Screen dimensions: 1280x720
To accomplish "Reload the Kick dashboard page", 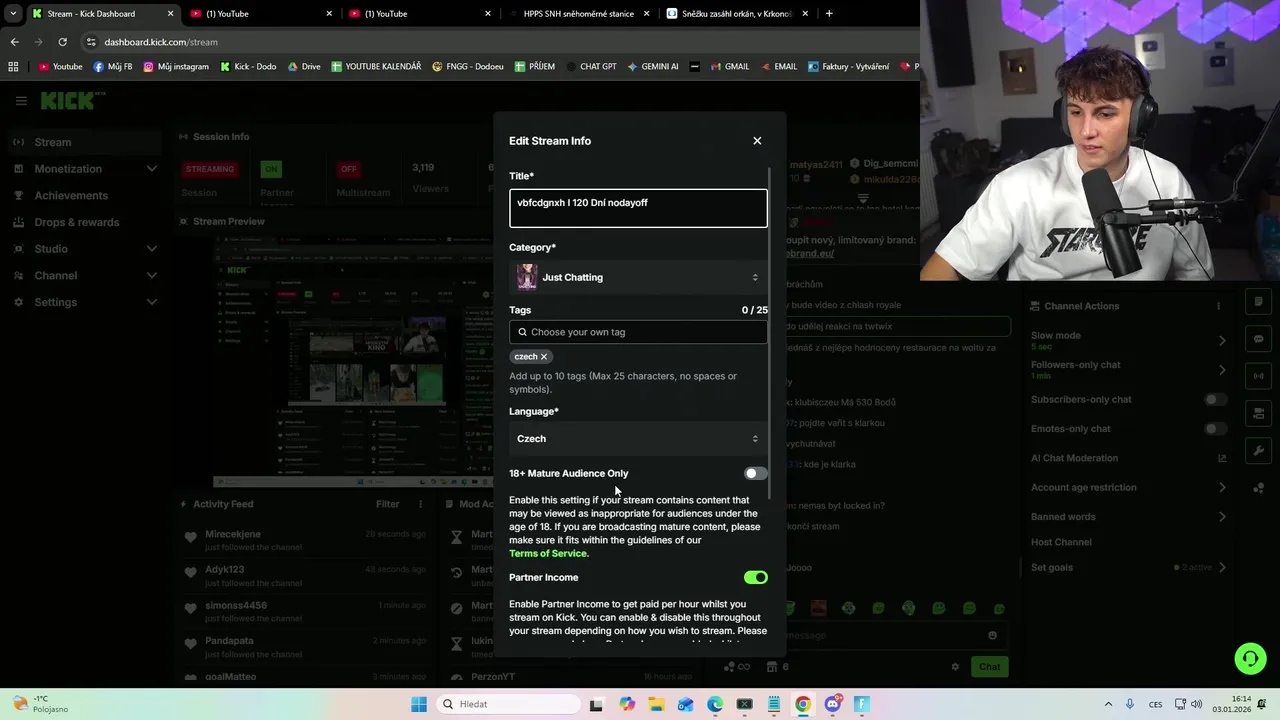I will 62,42.
